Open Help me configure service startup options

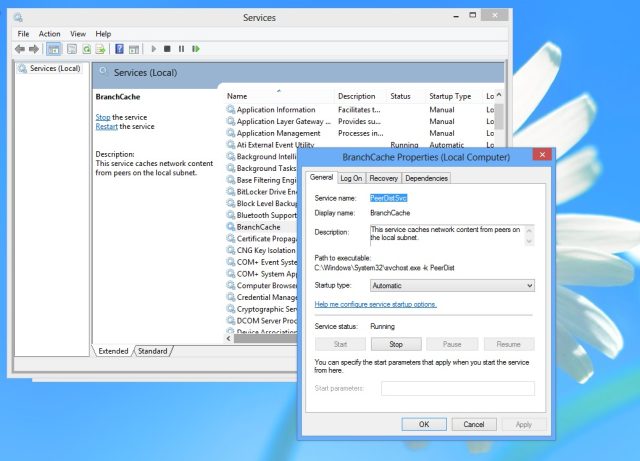[x=376, y=305]
